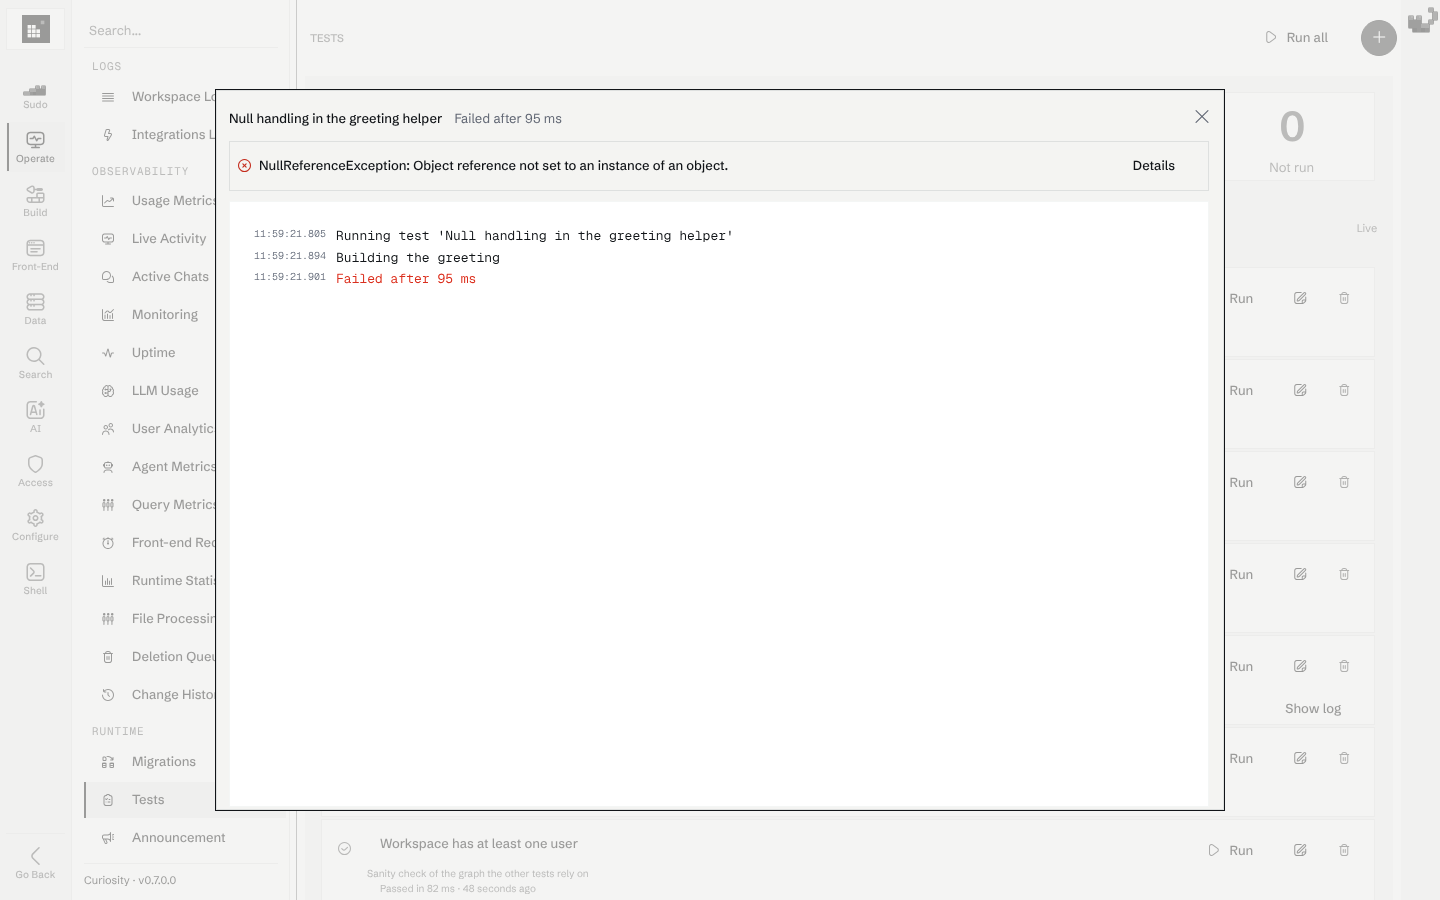Open the Build section icon
Image resolution: width=1440 pixels, height=900 pixels.
click(x=35, y=201)
